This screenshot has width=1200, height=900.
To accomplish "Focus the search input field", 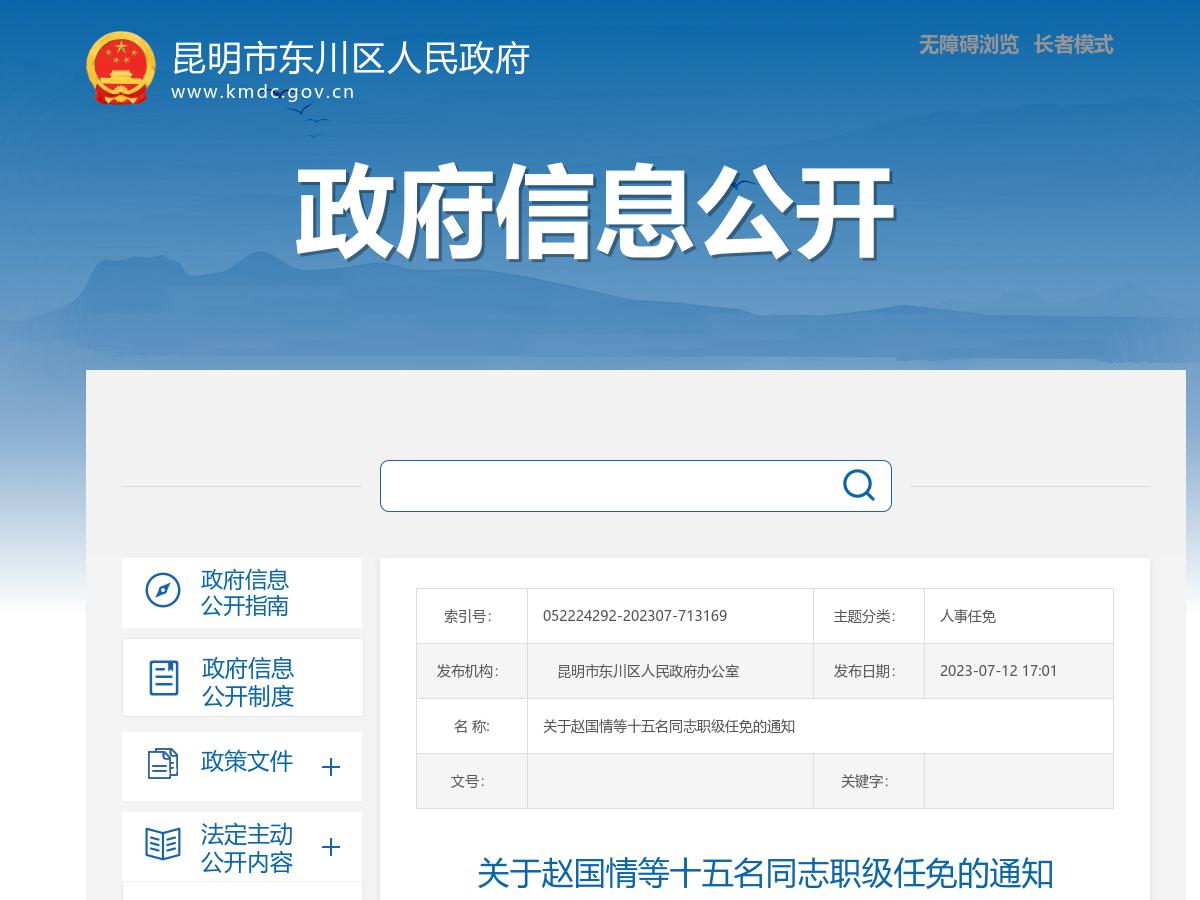I will click(610, 486).
